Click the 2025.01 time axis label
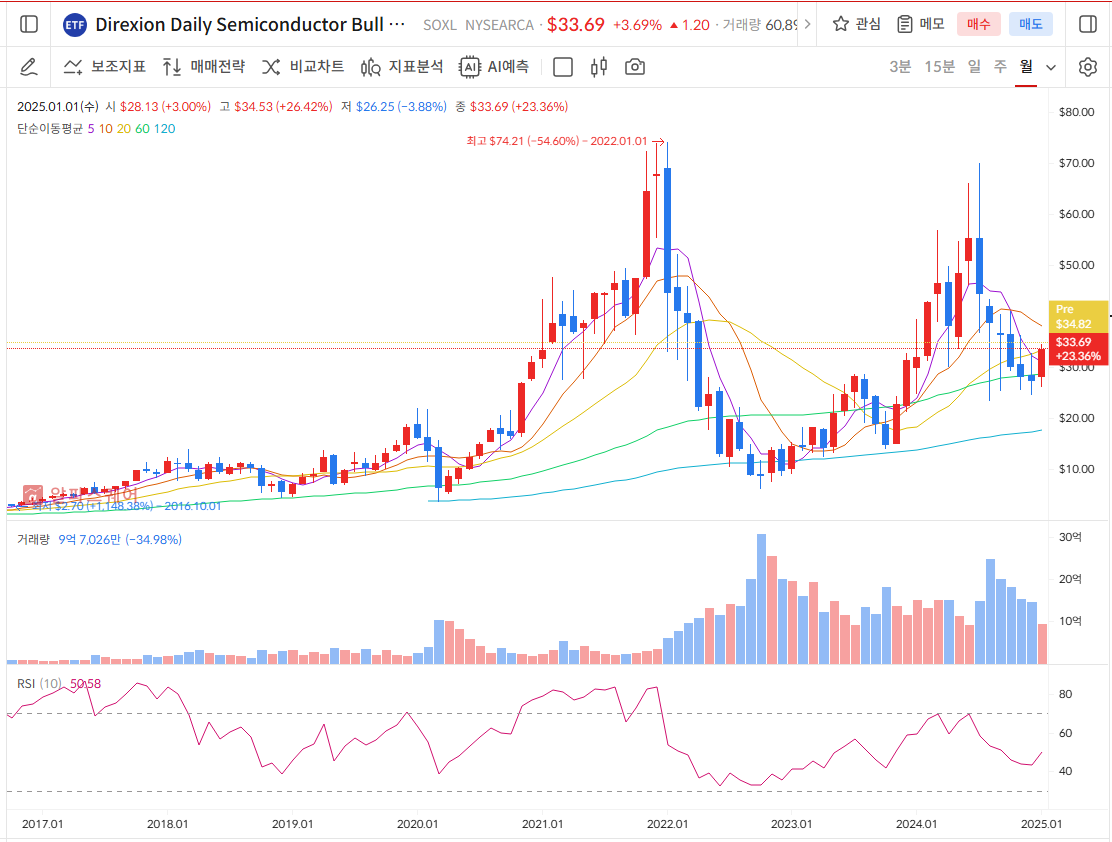 tap(1041, 824)
